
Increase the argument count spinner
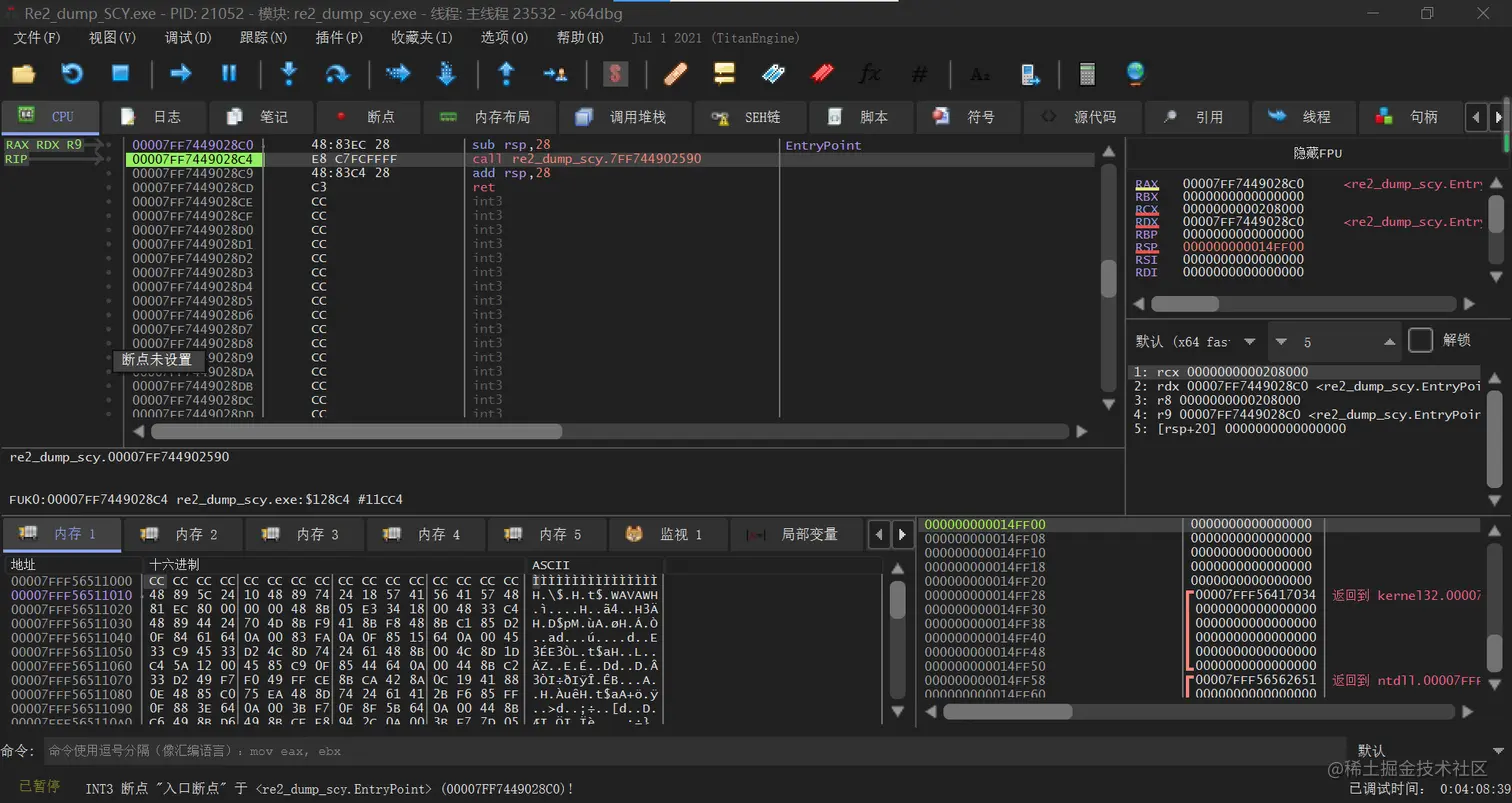click(1390, 341)
